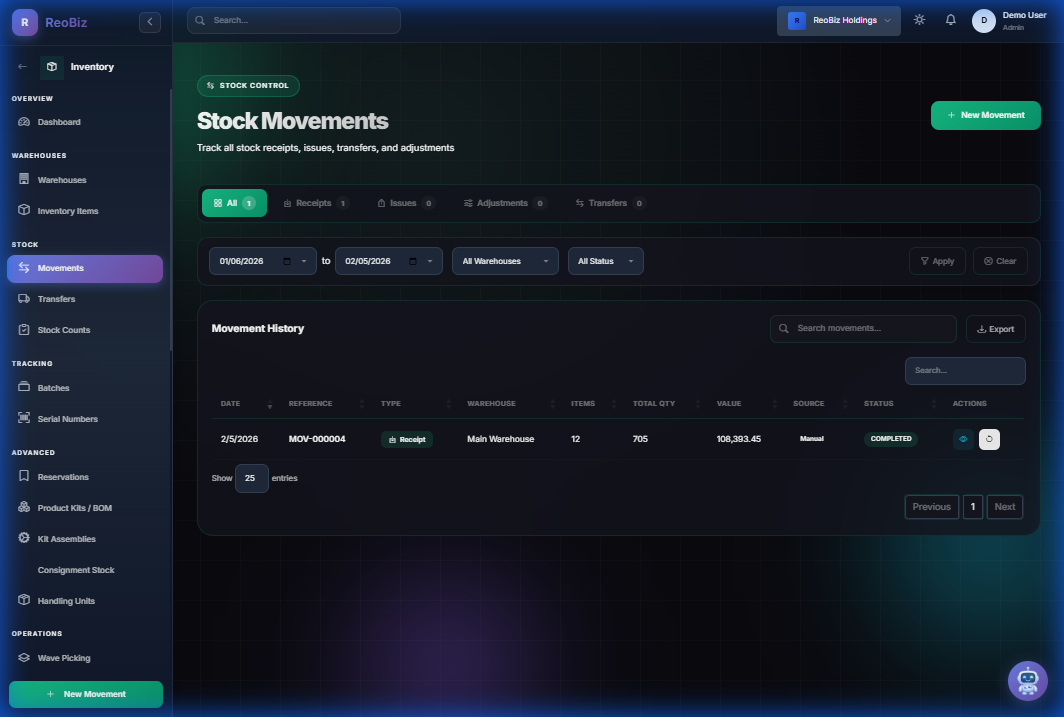Open the All Status filter dropdown

coord(605,261)
